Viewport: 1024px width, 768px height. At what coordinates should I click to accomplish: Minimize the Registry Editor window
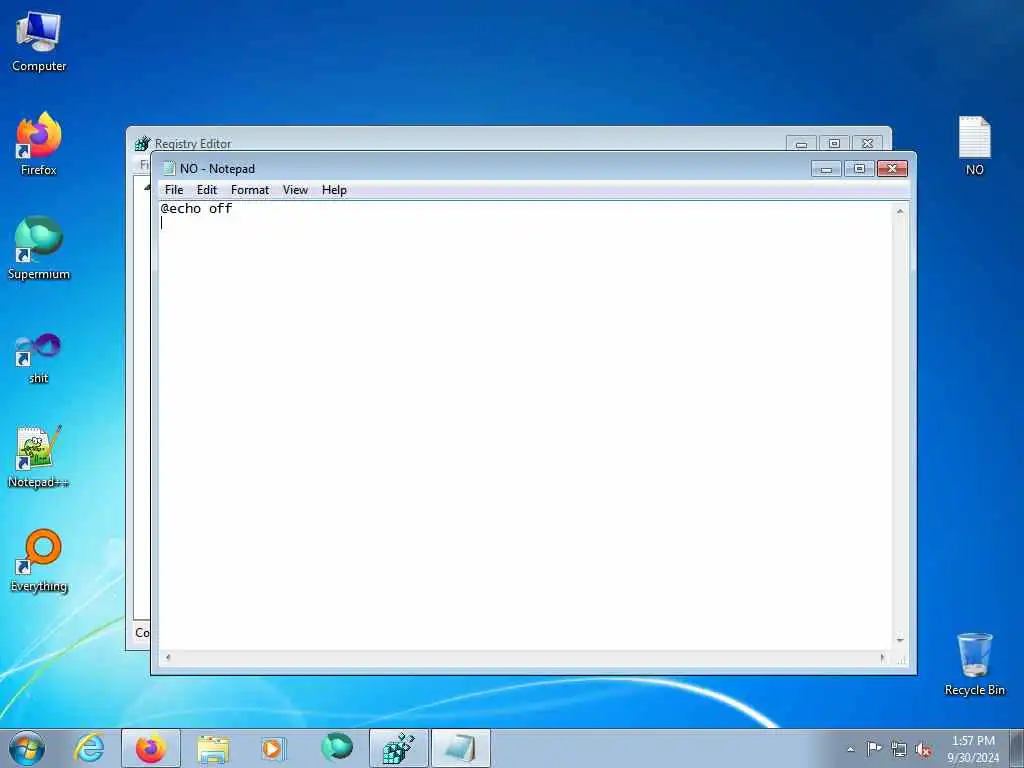pos(801,144)
